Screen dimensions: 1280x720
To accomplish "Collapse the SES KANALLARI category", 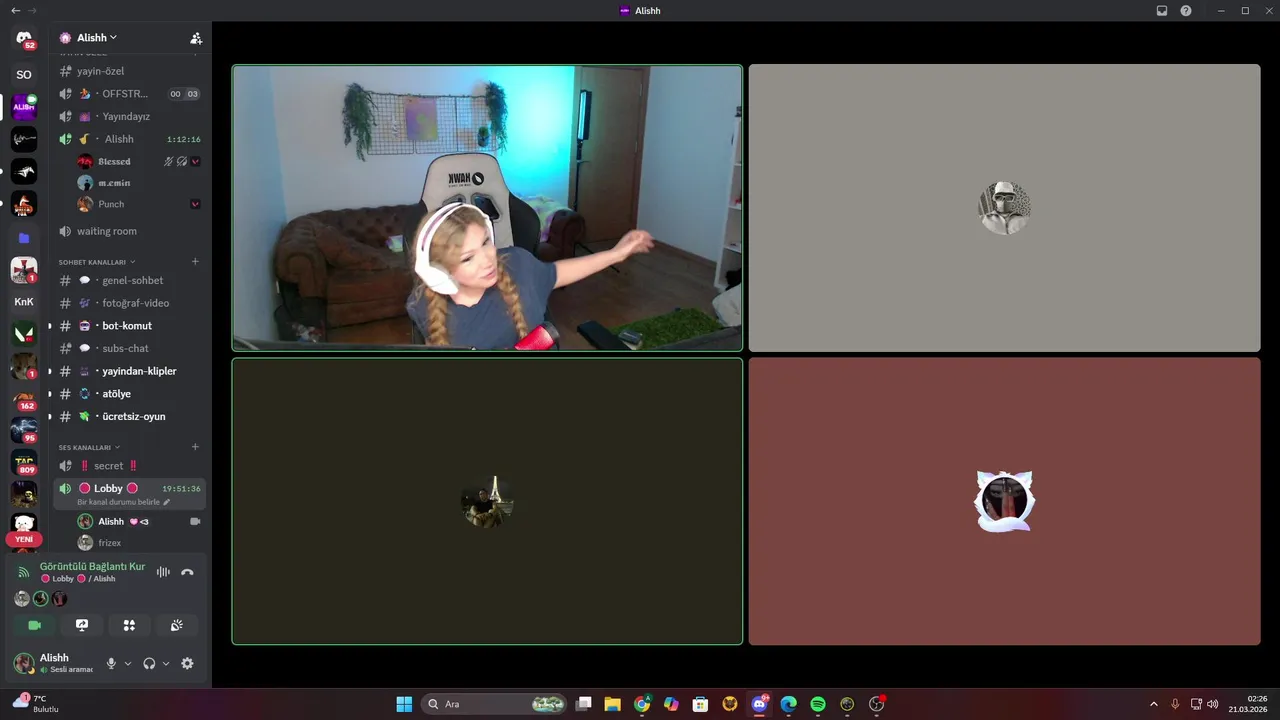I will 89,447.
